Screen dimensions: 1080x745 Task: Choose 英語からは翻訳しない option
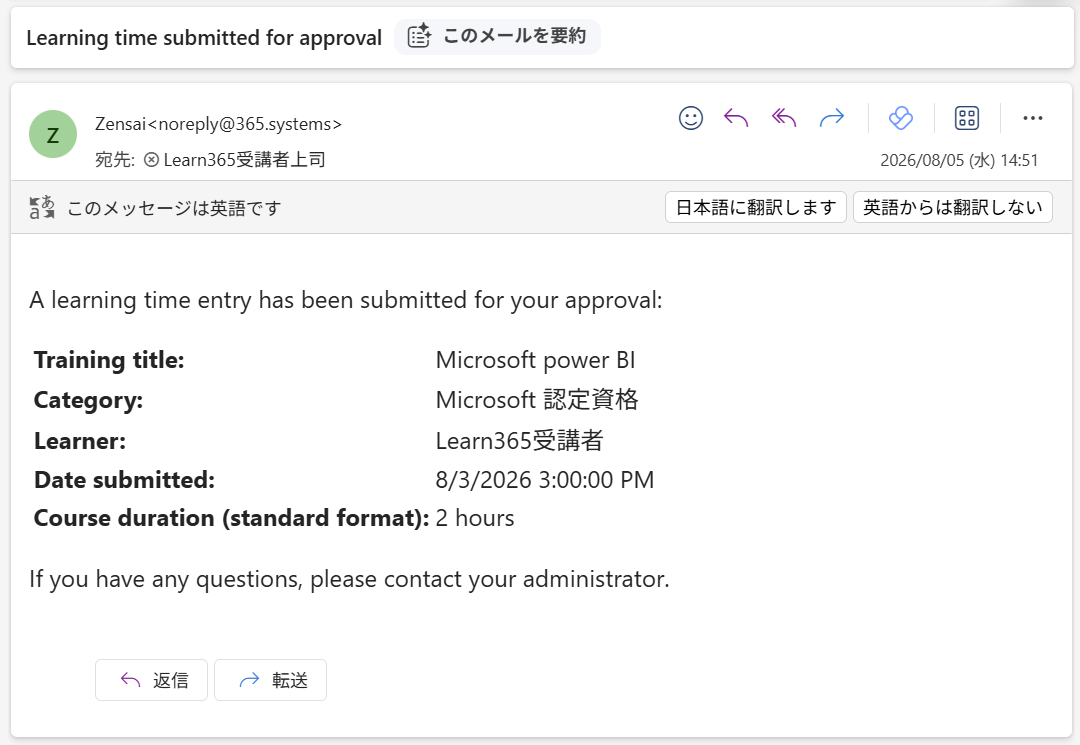point(953,207)
